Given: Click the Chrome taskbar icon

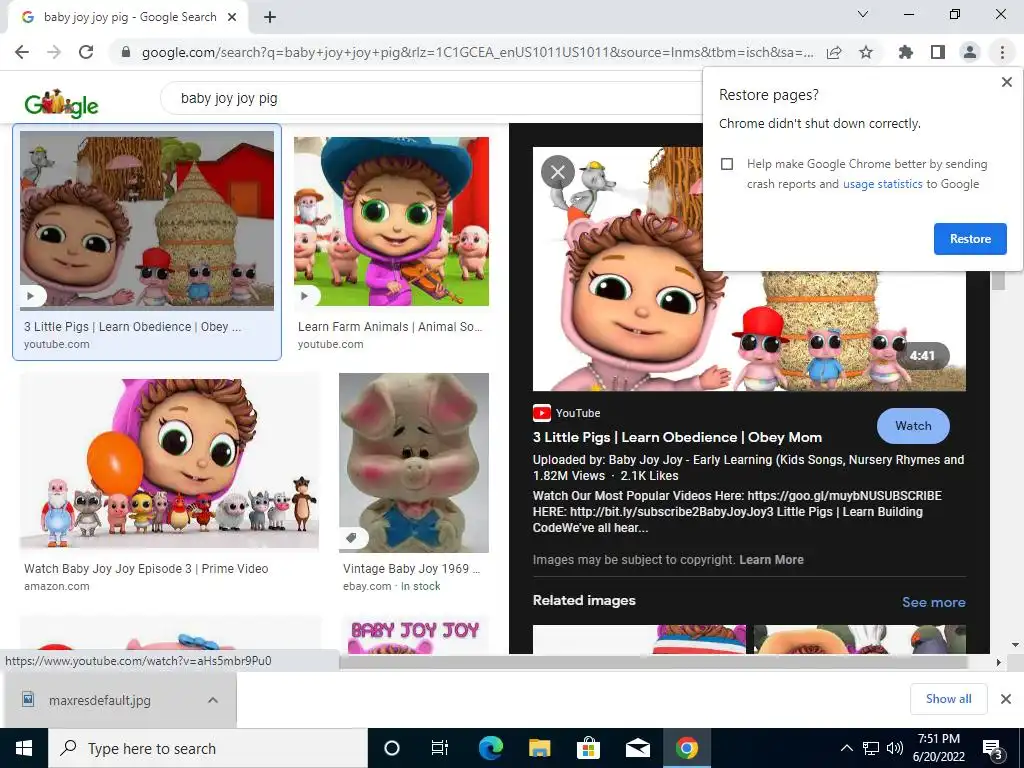Looking at the screenshot, I should pyautogui.click(x=686, y=748).
